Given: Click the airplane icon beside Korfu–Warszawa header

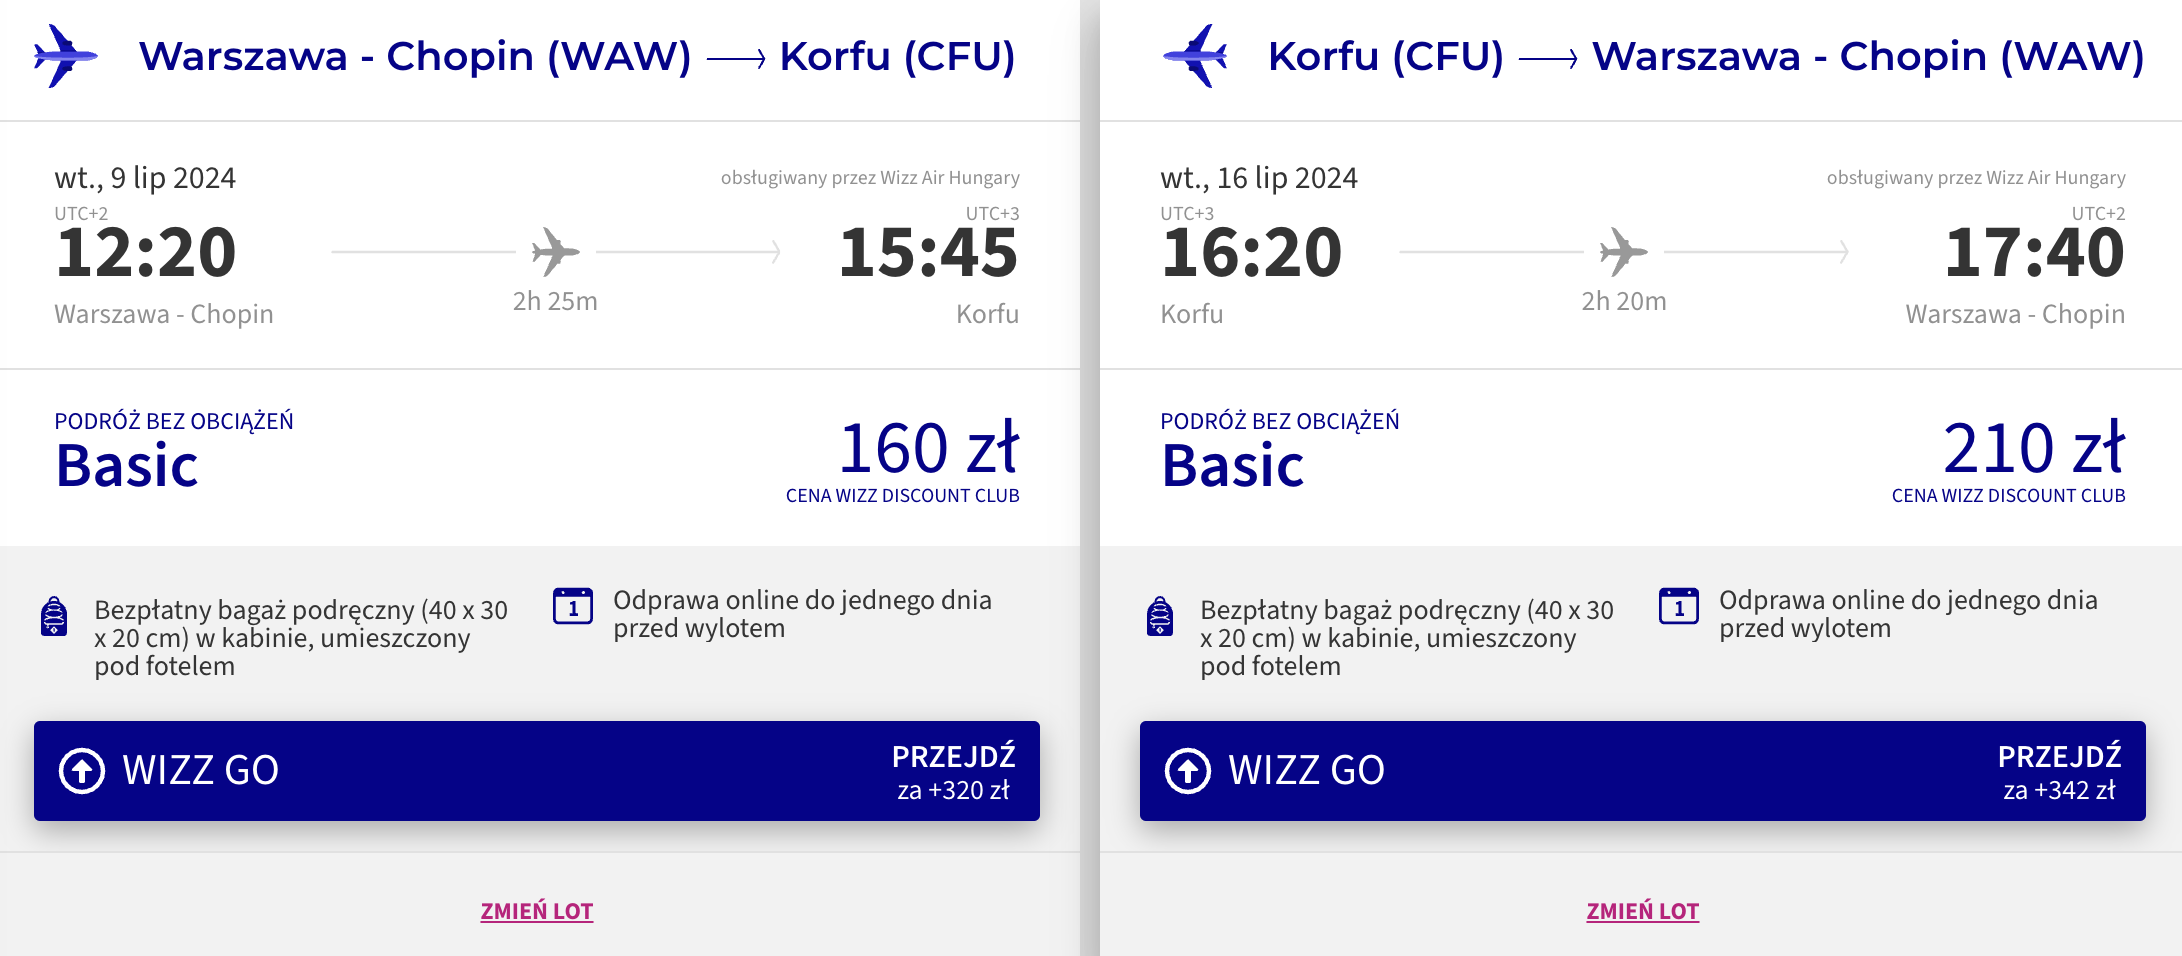Looking at the screenshot, I should coord(1196,56).
